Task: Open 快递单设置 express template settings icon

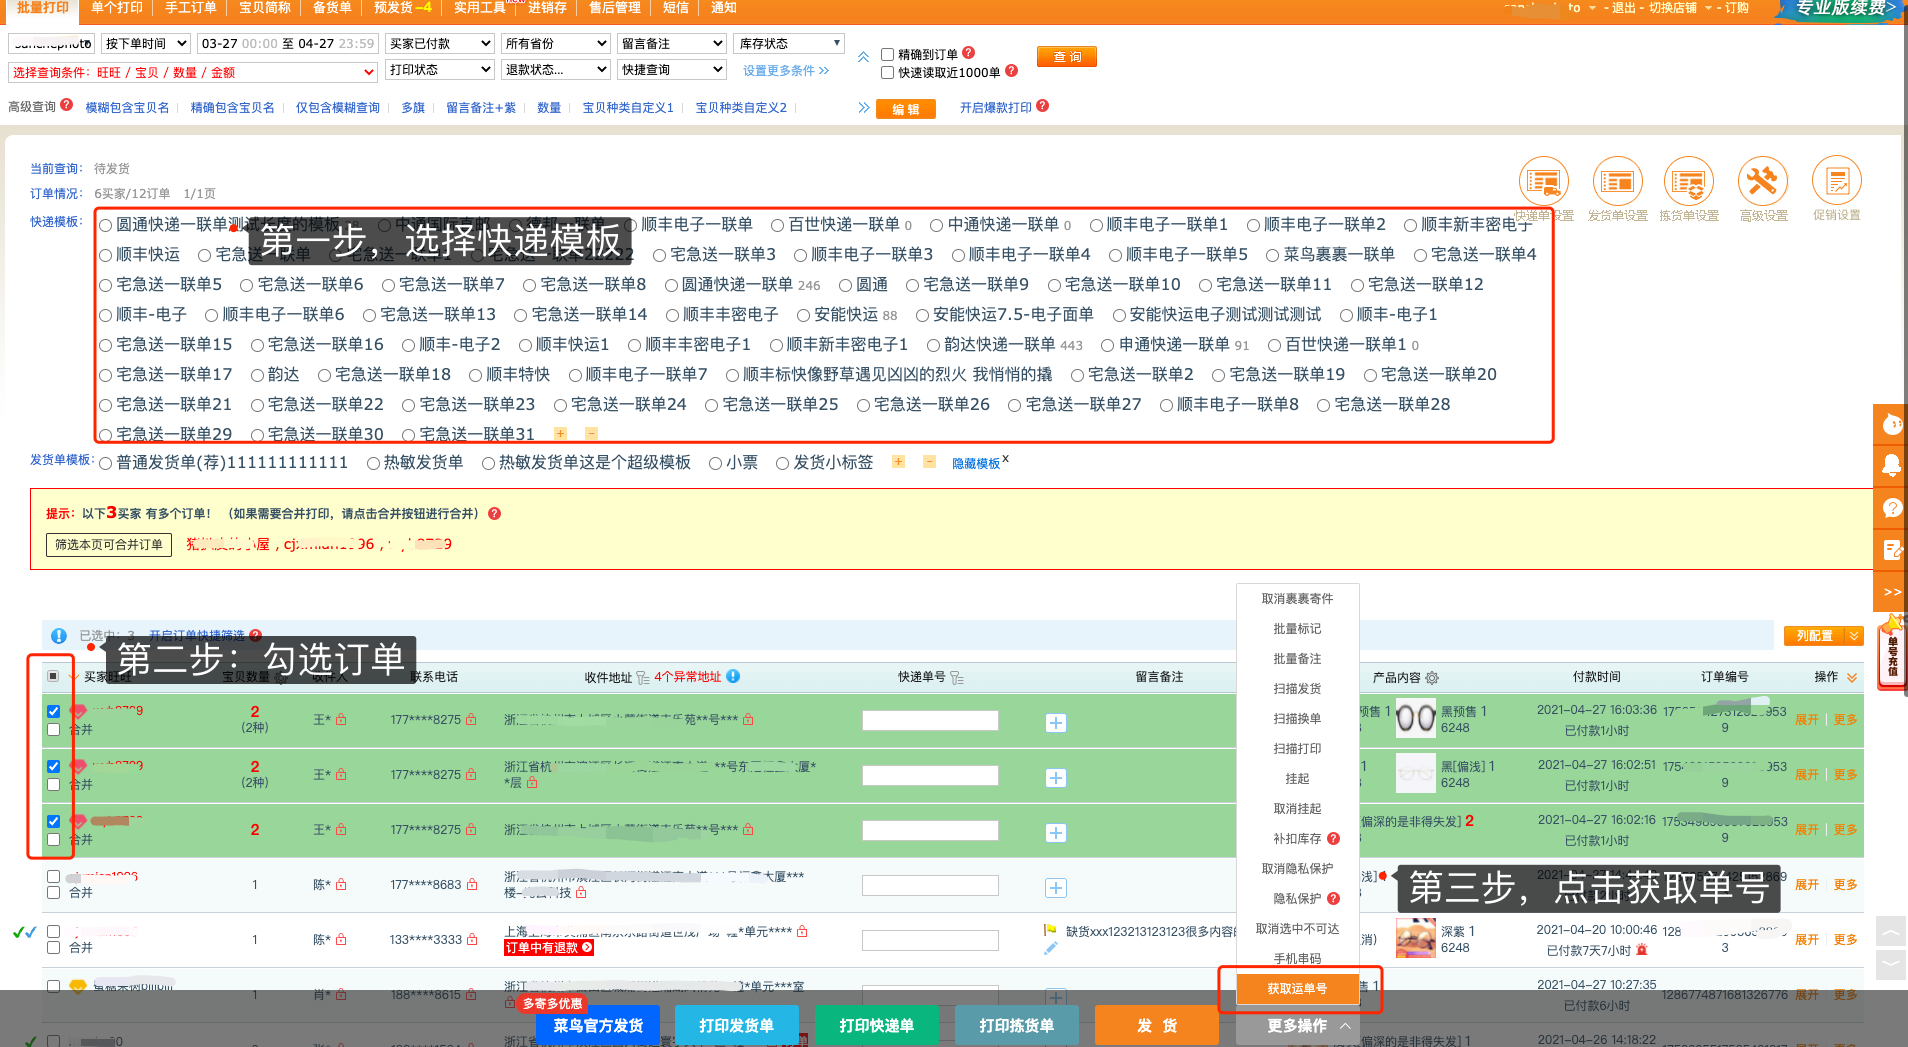Action: [x=1543, y=183]
